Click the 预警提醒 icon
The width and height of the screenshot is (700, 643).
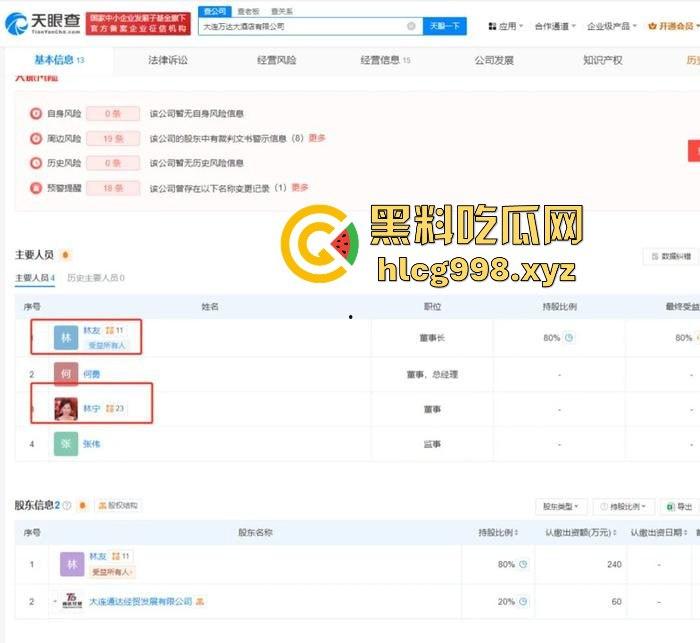tap(36, 188)
